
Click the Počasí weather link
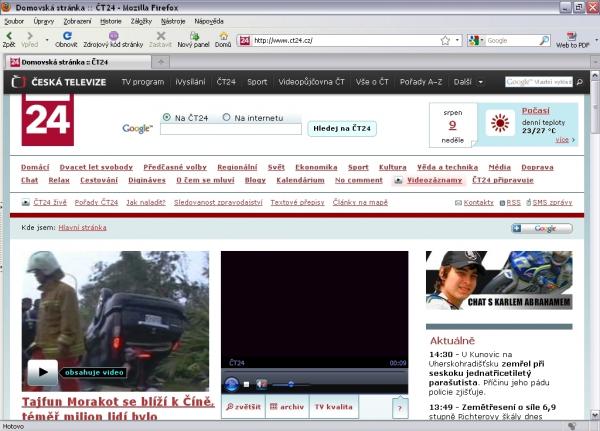click(x=535, y=111)
